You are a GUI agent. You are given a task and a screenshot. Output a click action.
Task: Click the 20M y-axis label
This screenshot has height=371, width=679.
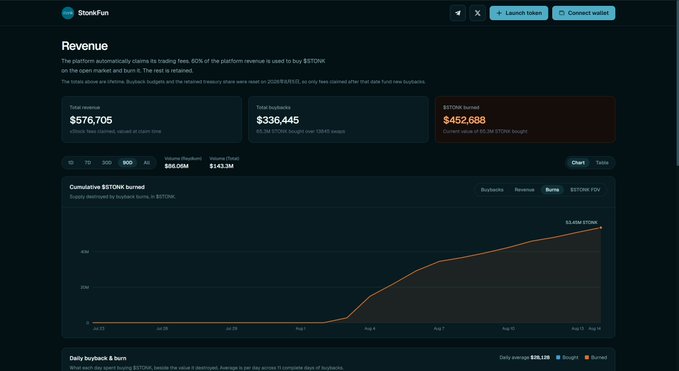84,287
